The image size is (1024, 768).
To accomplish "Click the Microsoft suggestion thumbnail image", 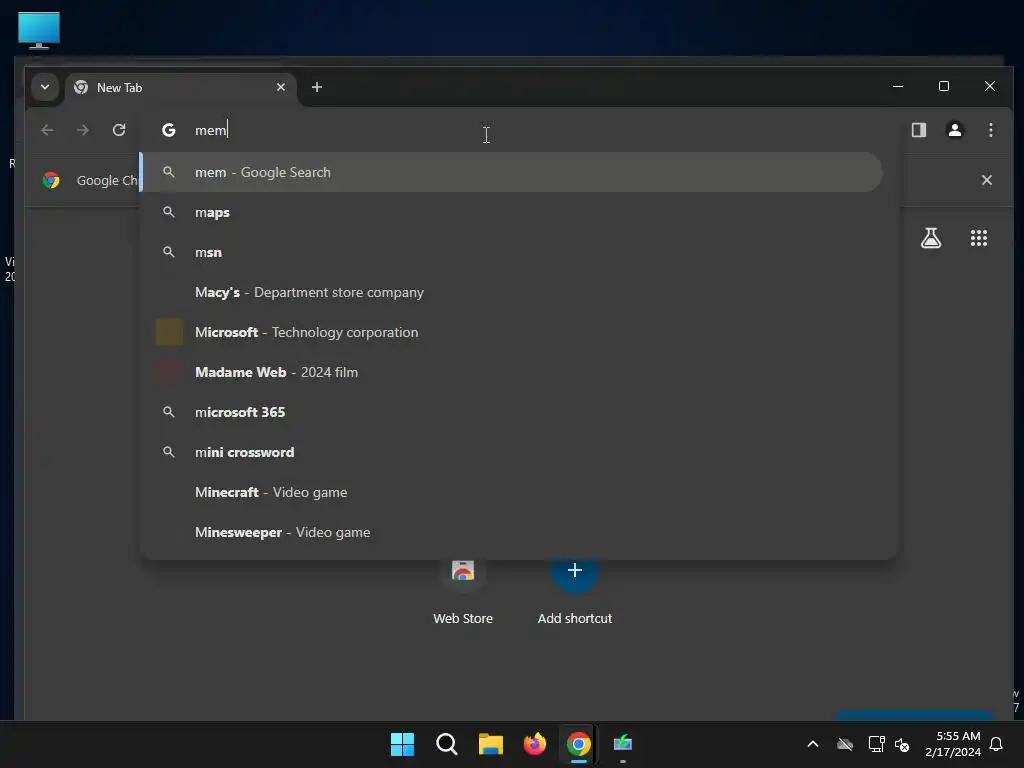I will click(x=169, y=332).
